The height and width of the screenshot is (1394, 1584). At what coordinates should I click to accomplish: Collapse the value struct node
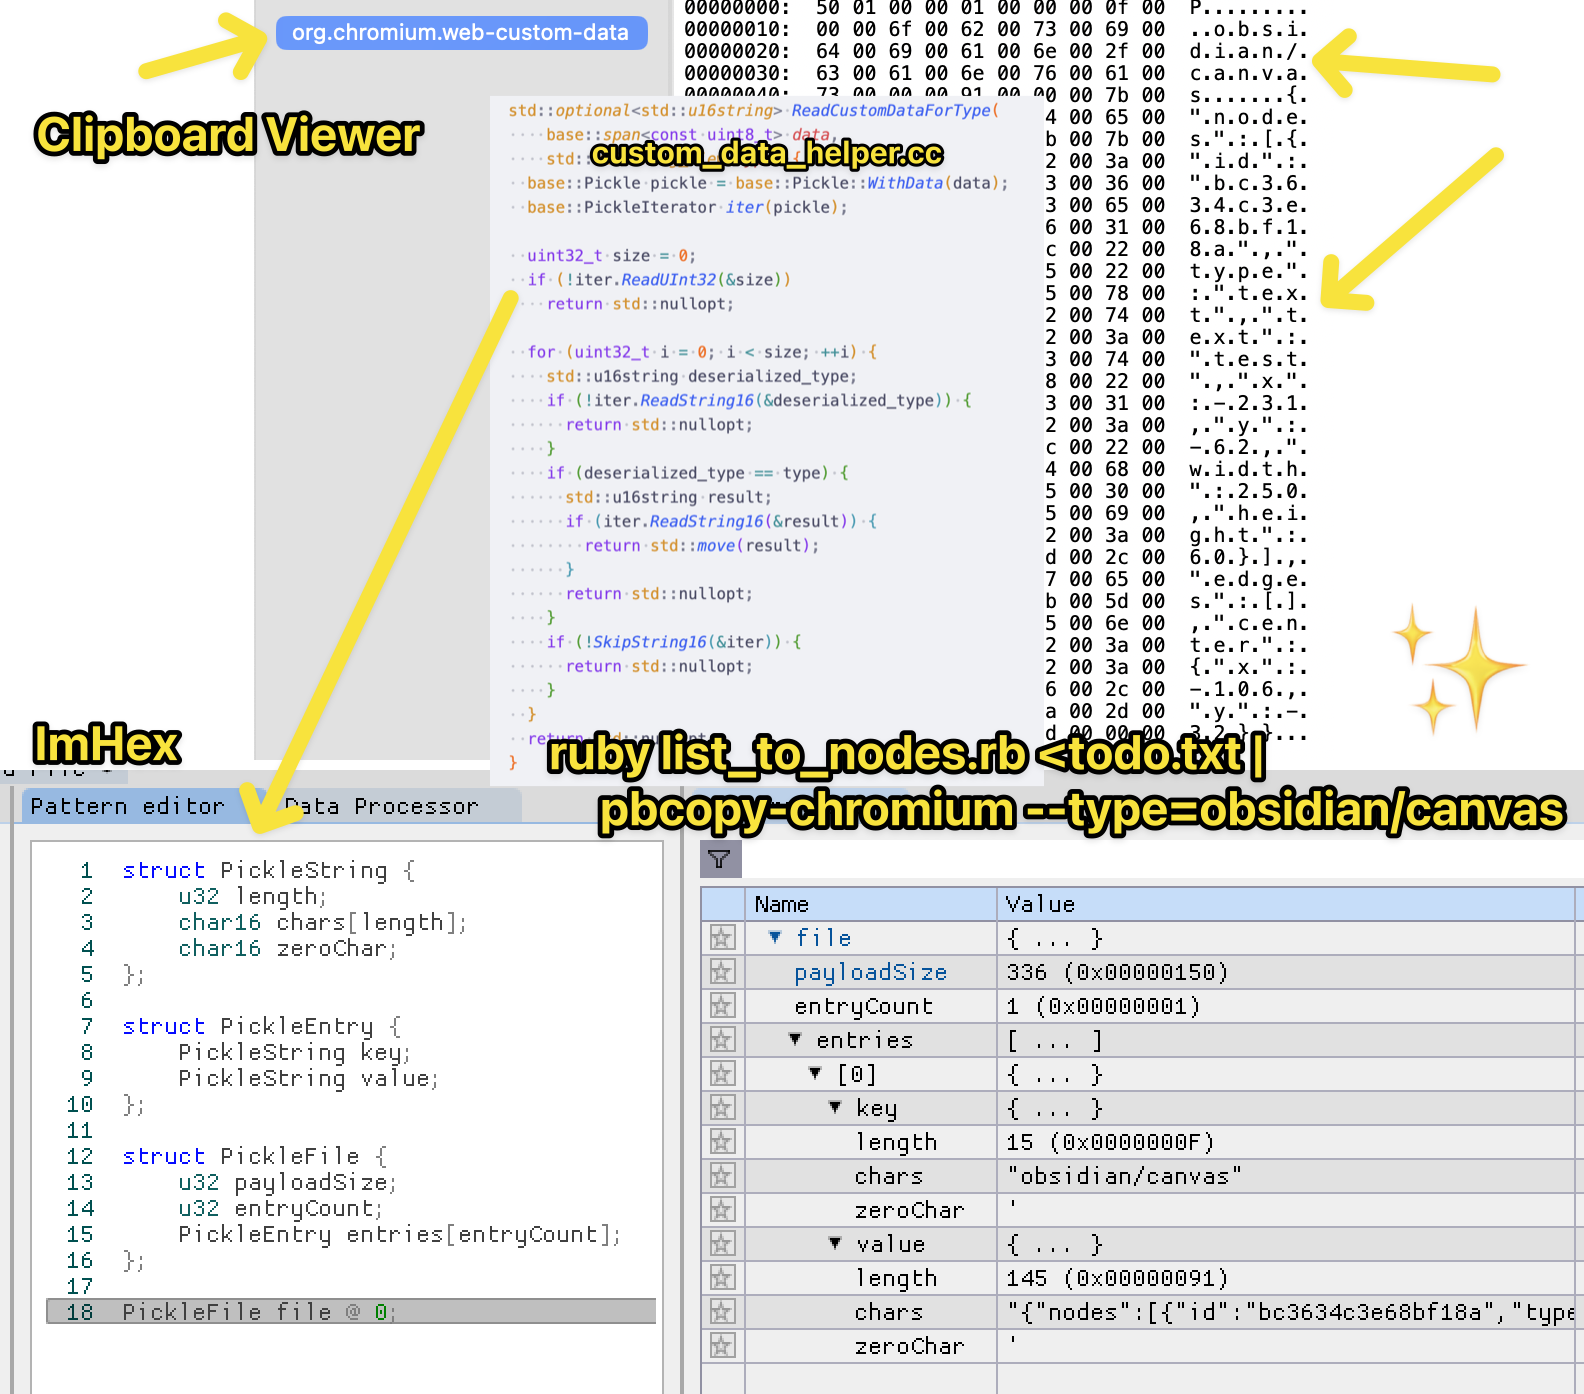click(x=835, y=1243)
